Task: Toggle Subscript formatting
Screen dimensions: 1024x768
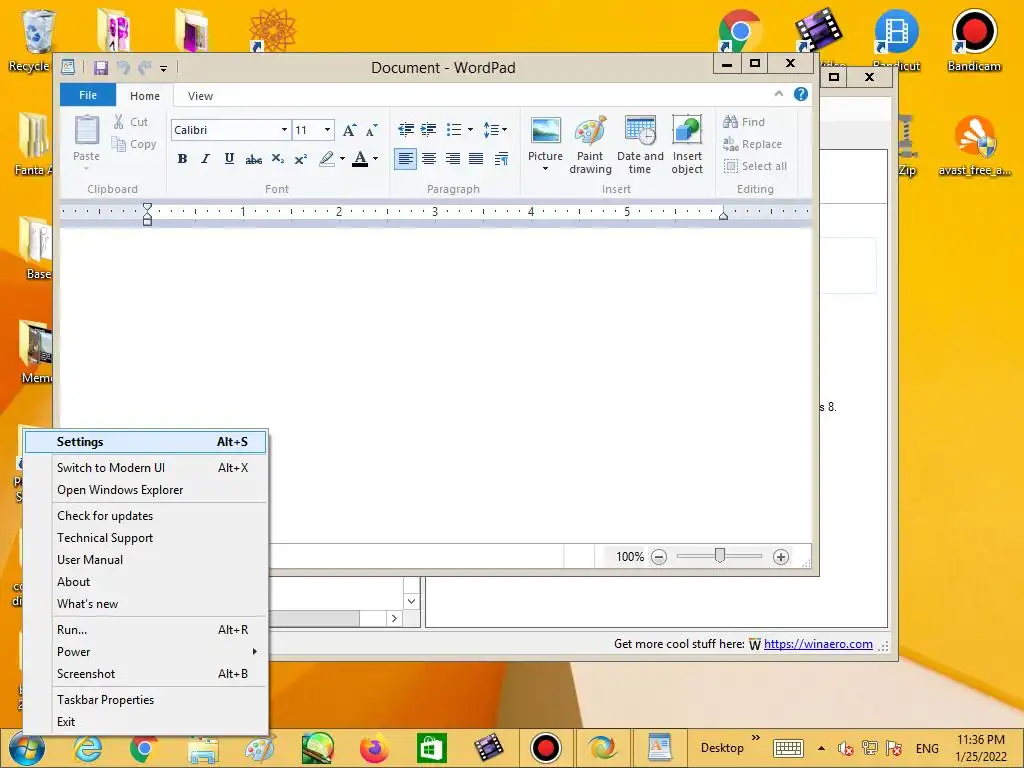Action: click(278, 159)
